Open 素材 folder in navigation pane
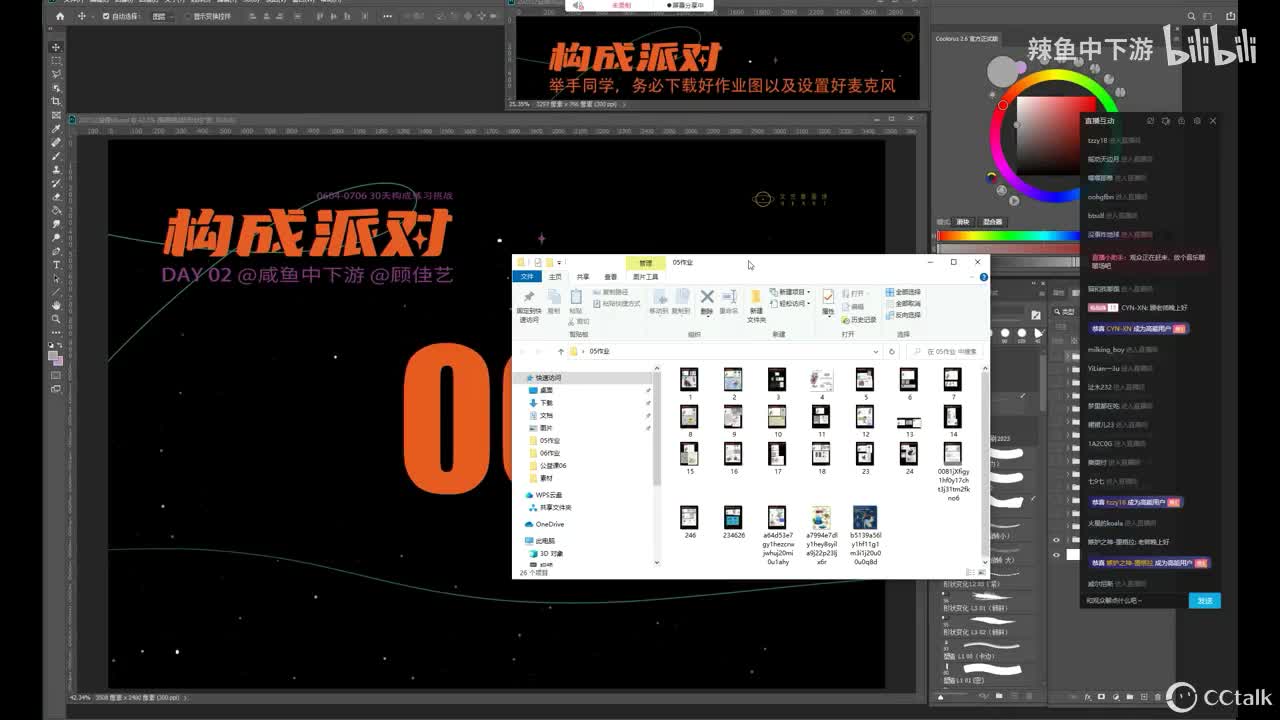Viewport: 1280px width, 720px height. (546, 478)
